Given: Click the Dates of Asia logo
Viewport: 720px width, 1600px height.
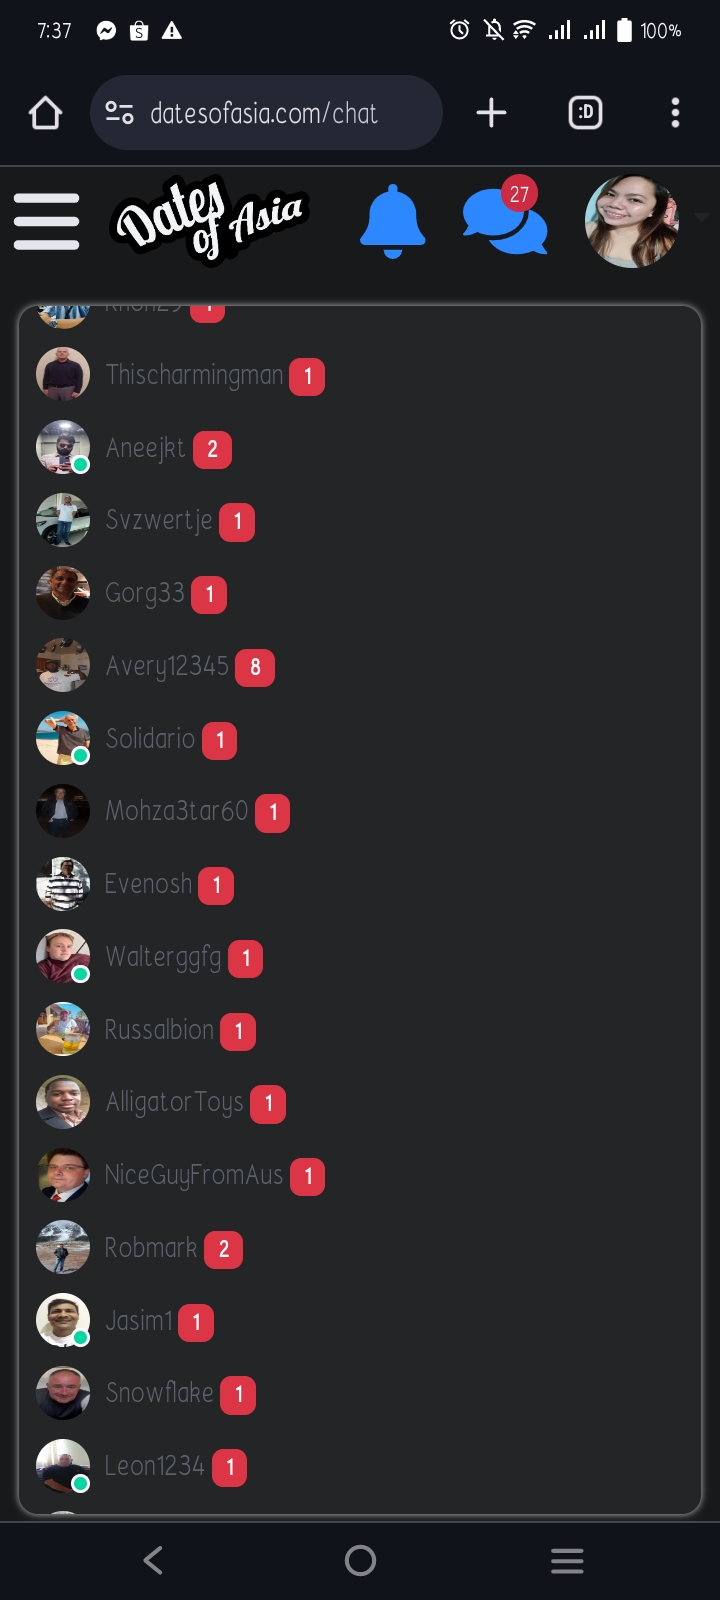Looking at the screenshot, I should tap(208, 218).
